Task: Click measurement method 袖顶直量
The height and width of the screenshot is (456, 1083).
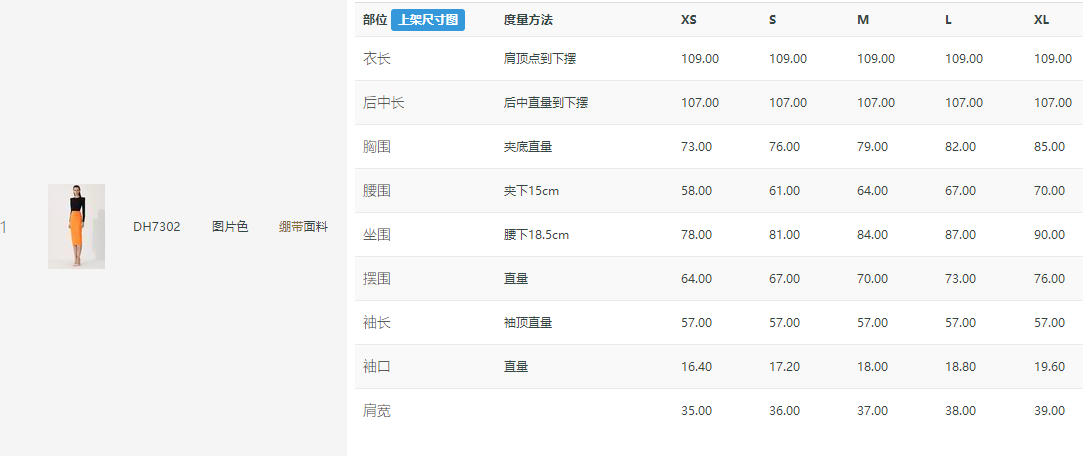Action: [528, 323]
